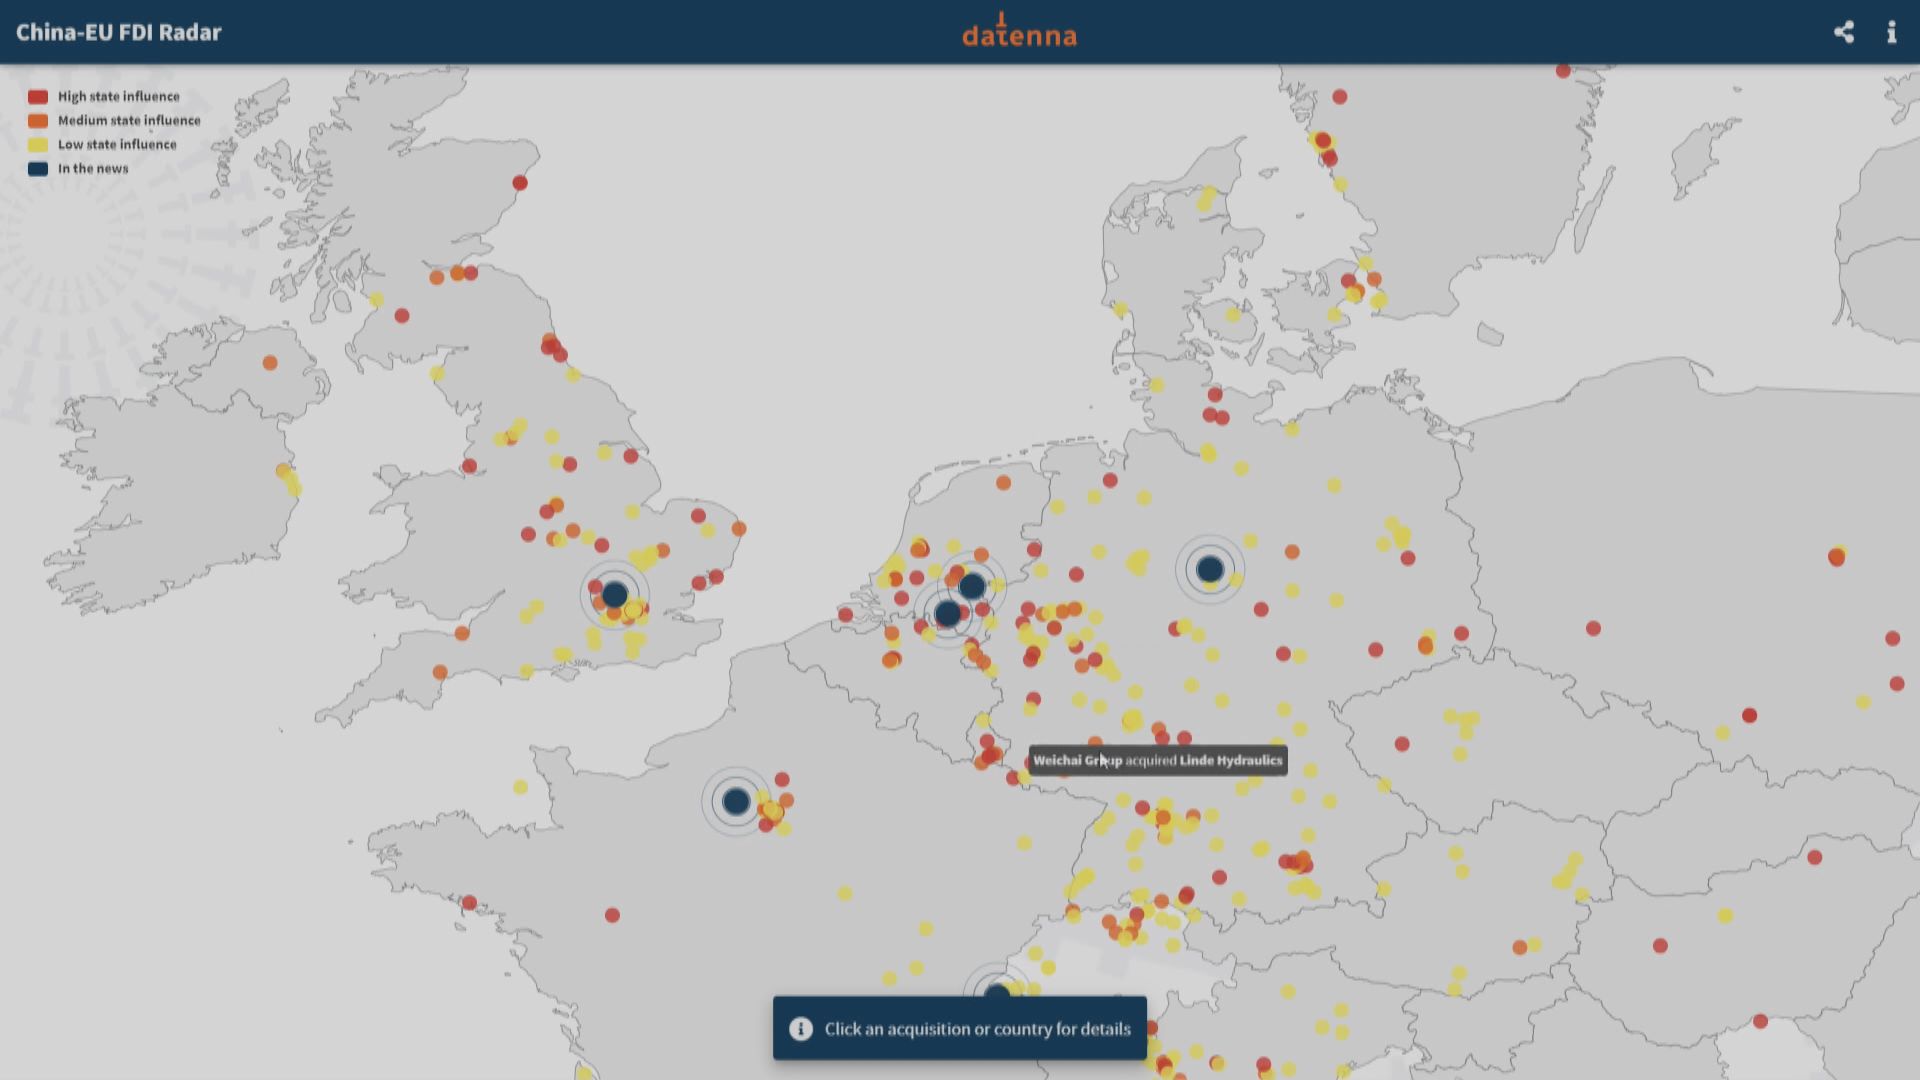Select the in-the-news marker in northern France
The height and width of the screenshot is (1080, 1920).
pyautogui.click(x=736, y=801)
